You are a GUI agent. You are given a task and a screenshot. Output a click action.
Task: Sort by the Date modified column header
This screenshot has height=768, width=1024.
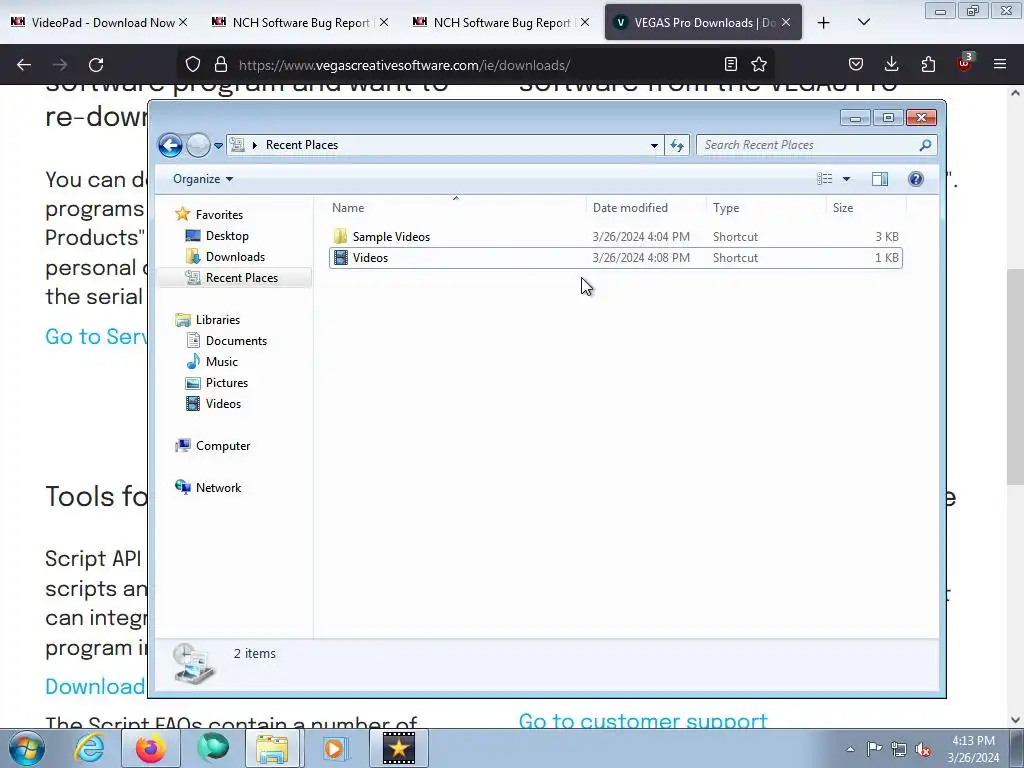[x=646, y=208]
